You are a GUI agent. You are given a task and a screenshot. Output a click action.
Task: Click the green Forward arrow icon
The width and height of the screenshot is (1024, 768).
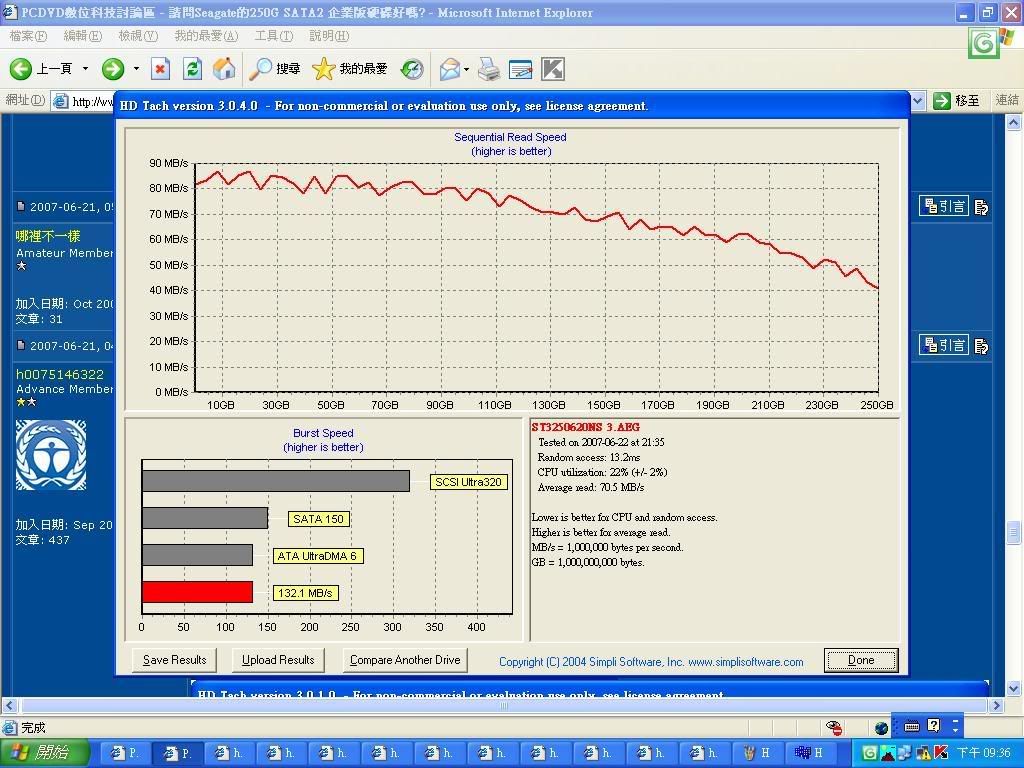point(113,69)
